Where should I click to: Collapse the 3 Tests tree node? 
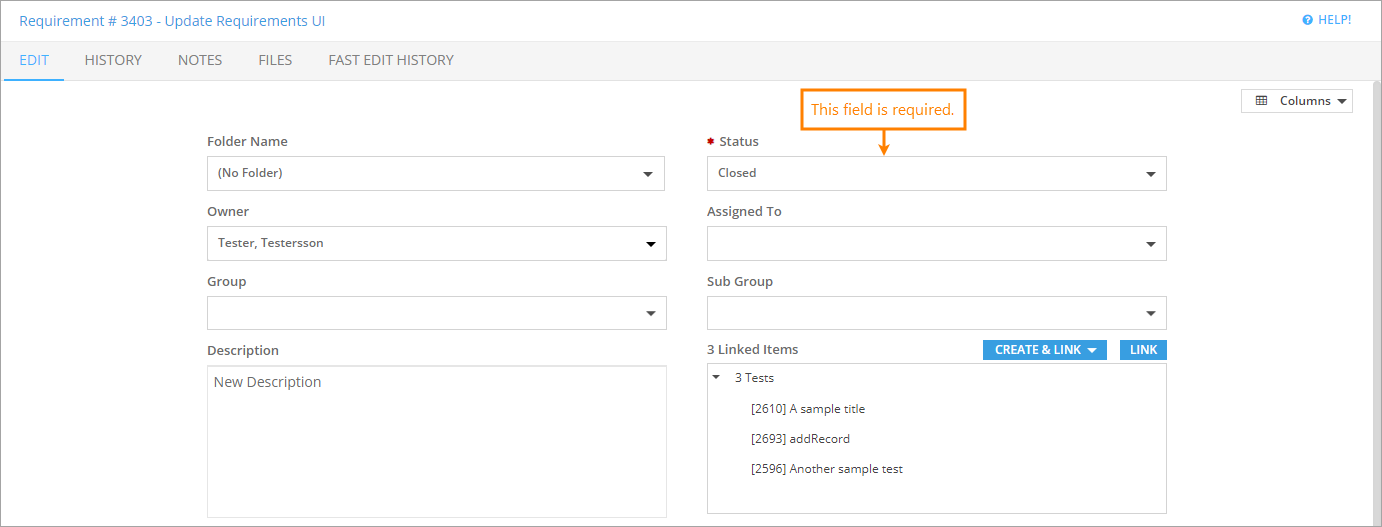point(716,378)
